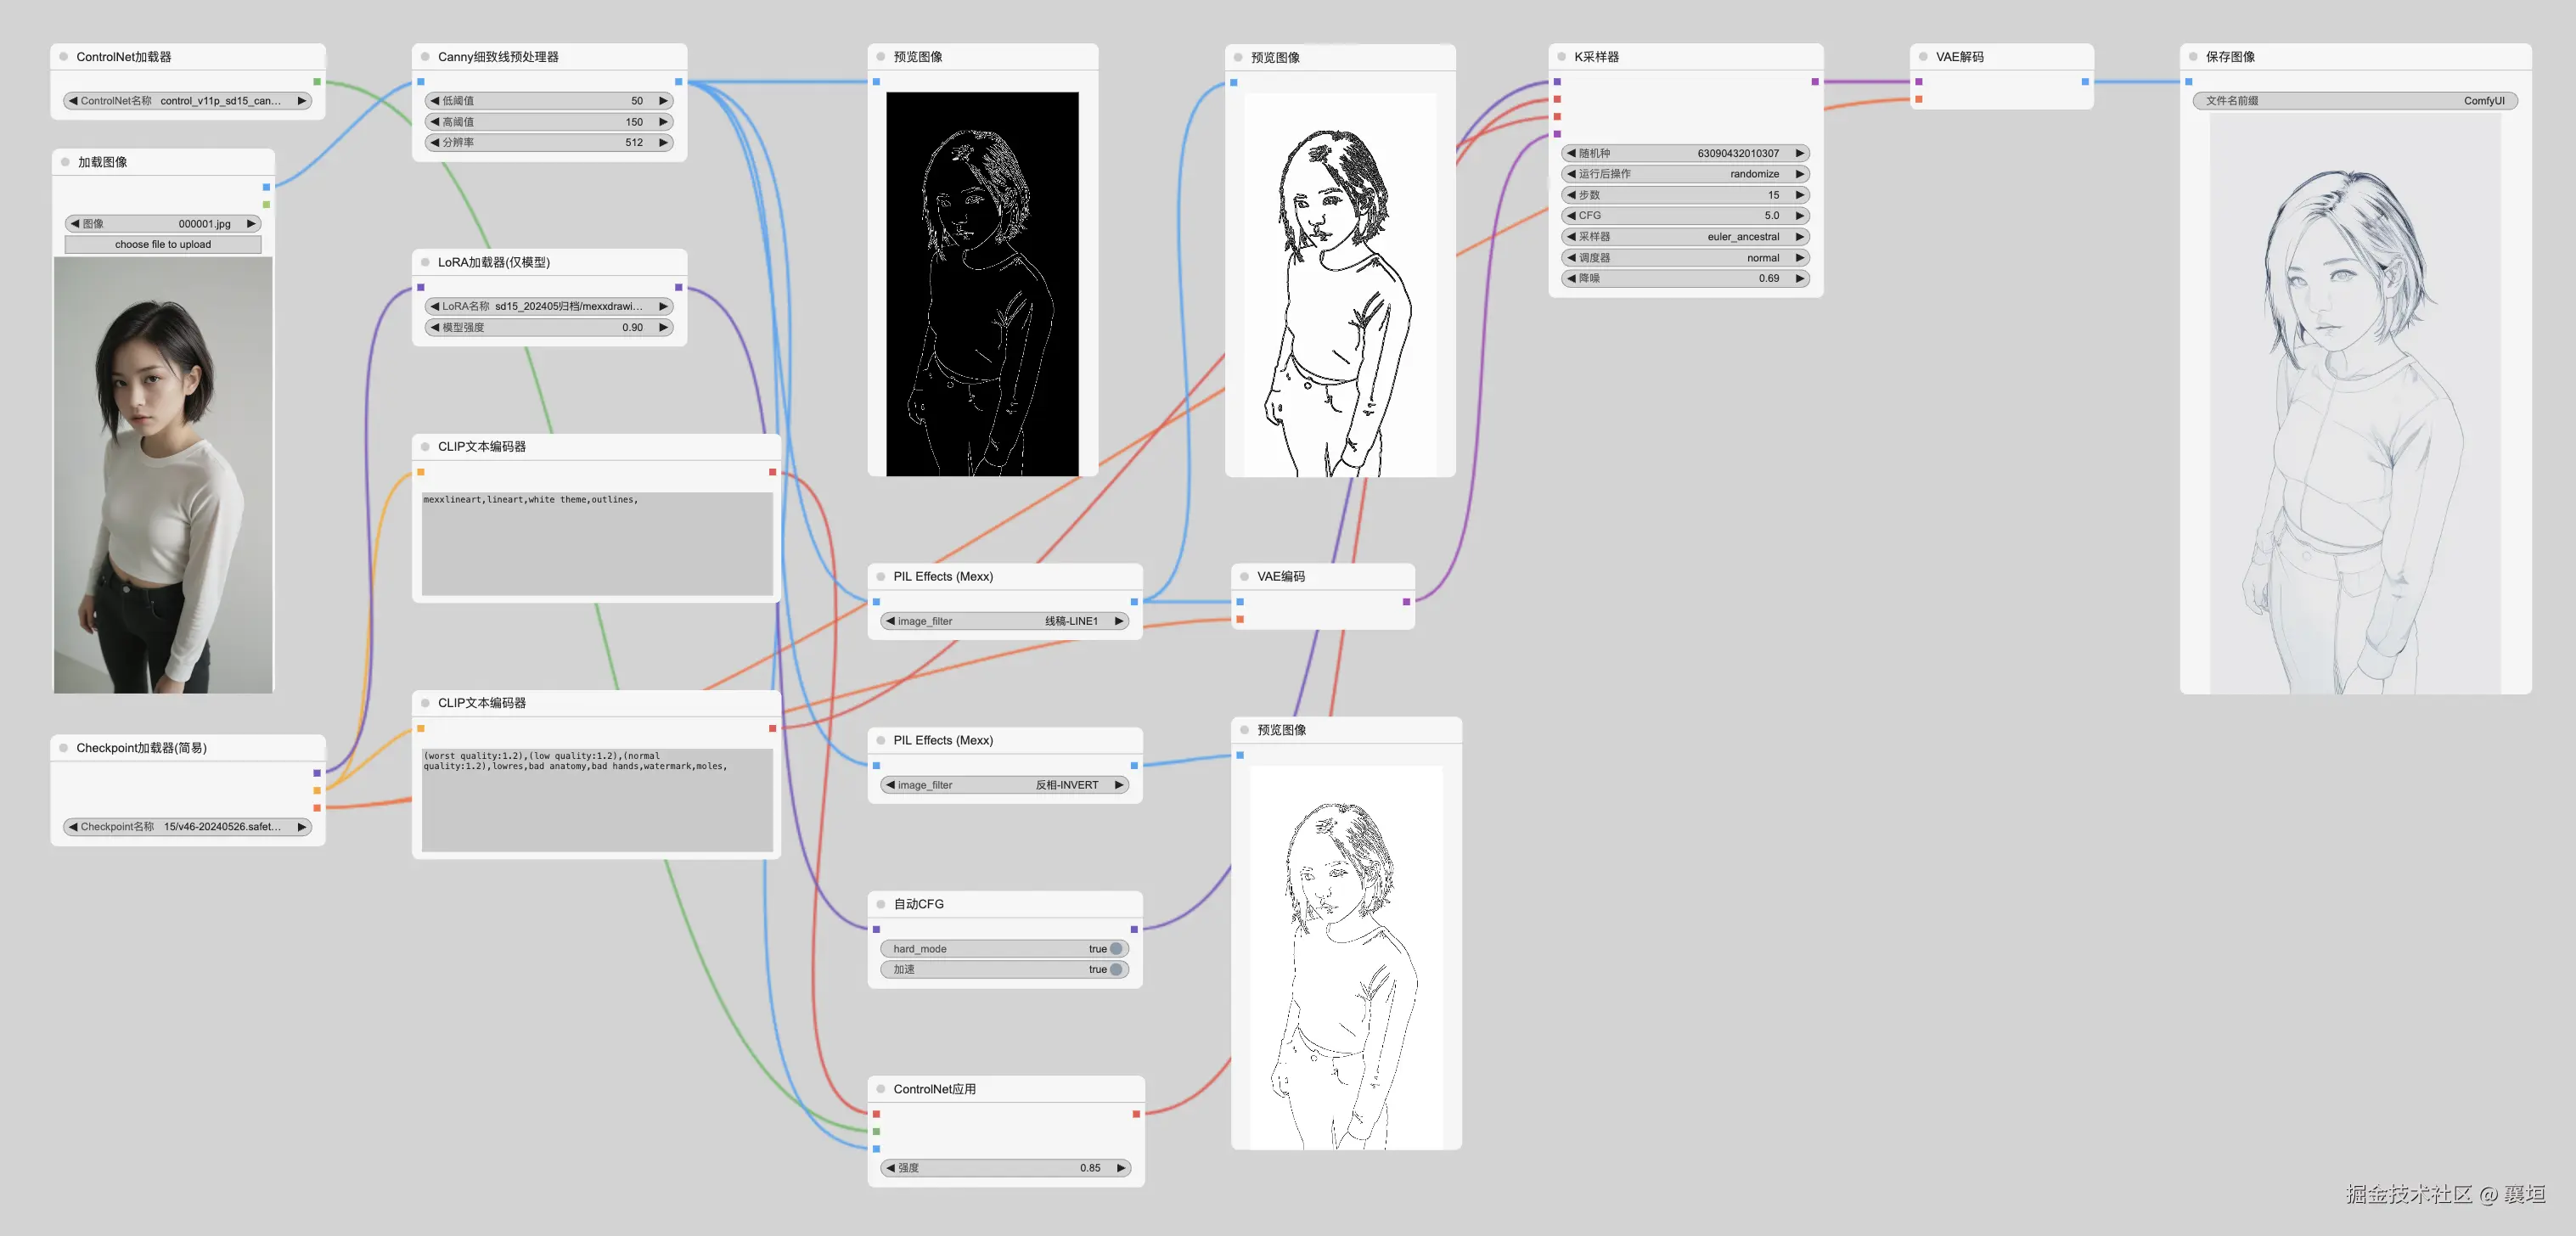Click the 降噪 0.69 slider field
Viewport: 2576px width, 1236px height.
pos(1686,278)
